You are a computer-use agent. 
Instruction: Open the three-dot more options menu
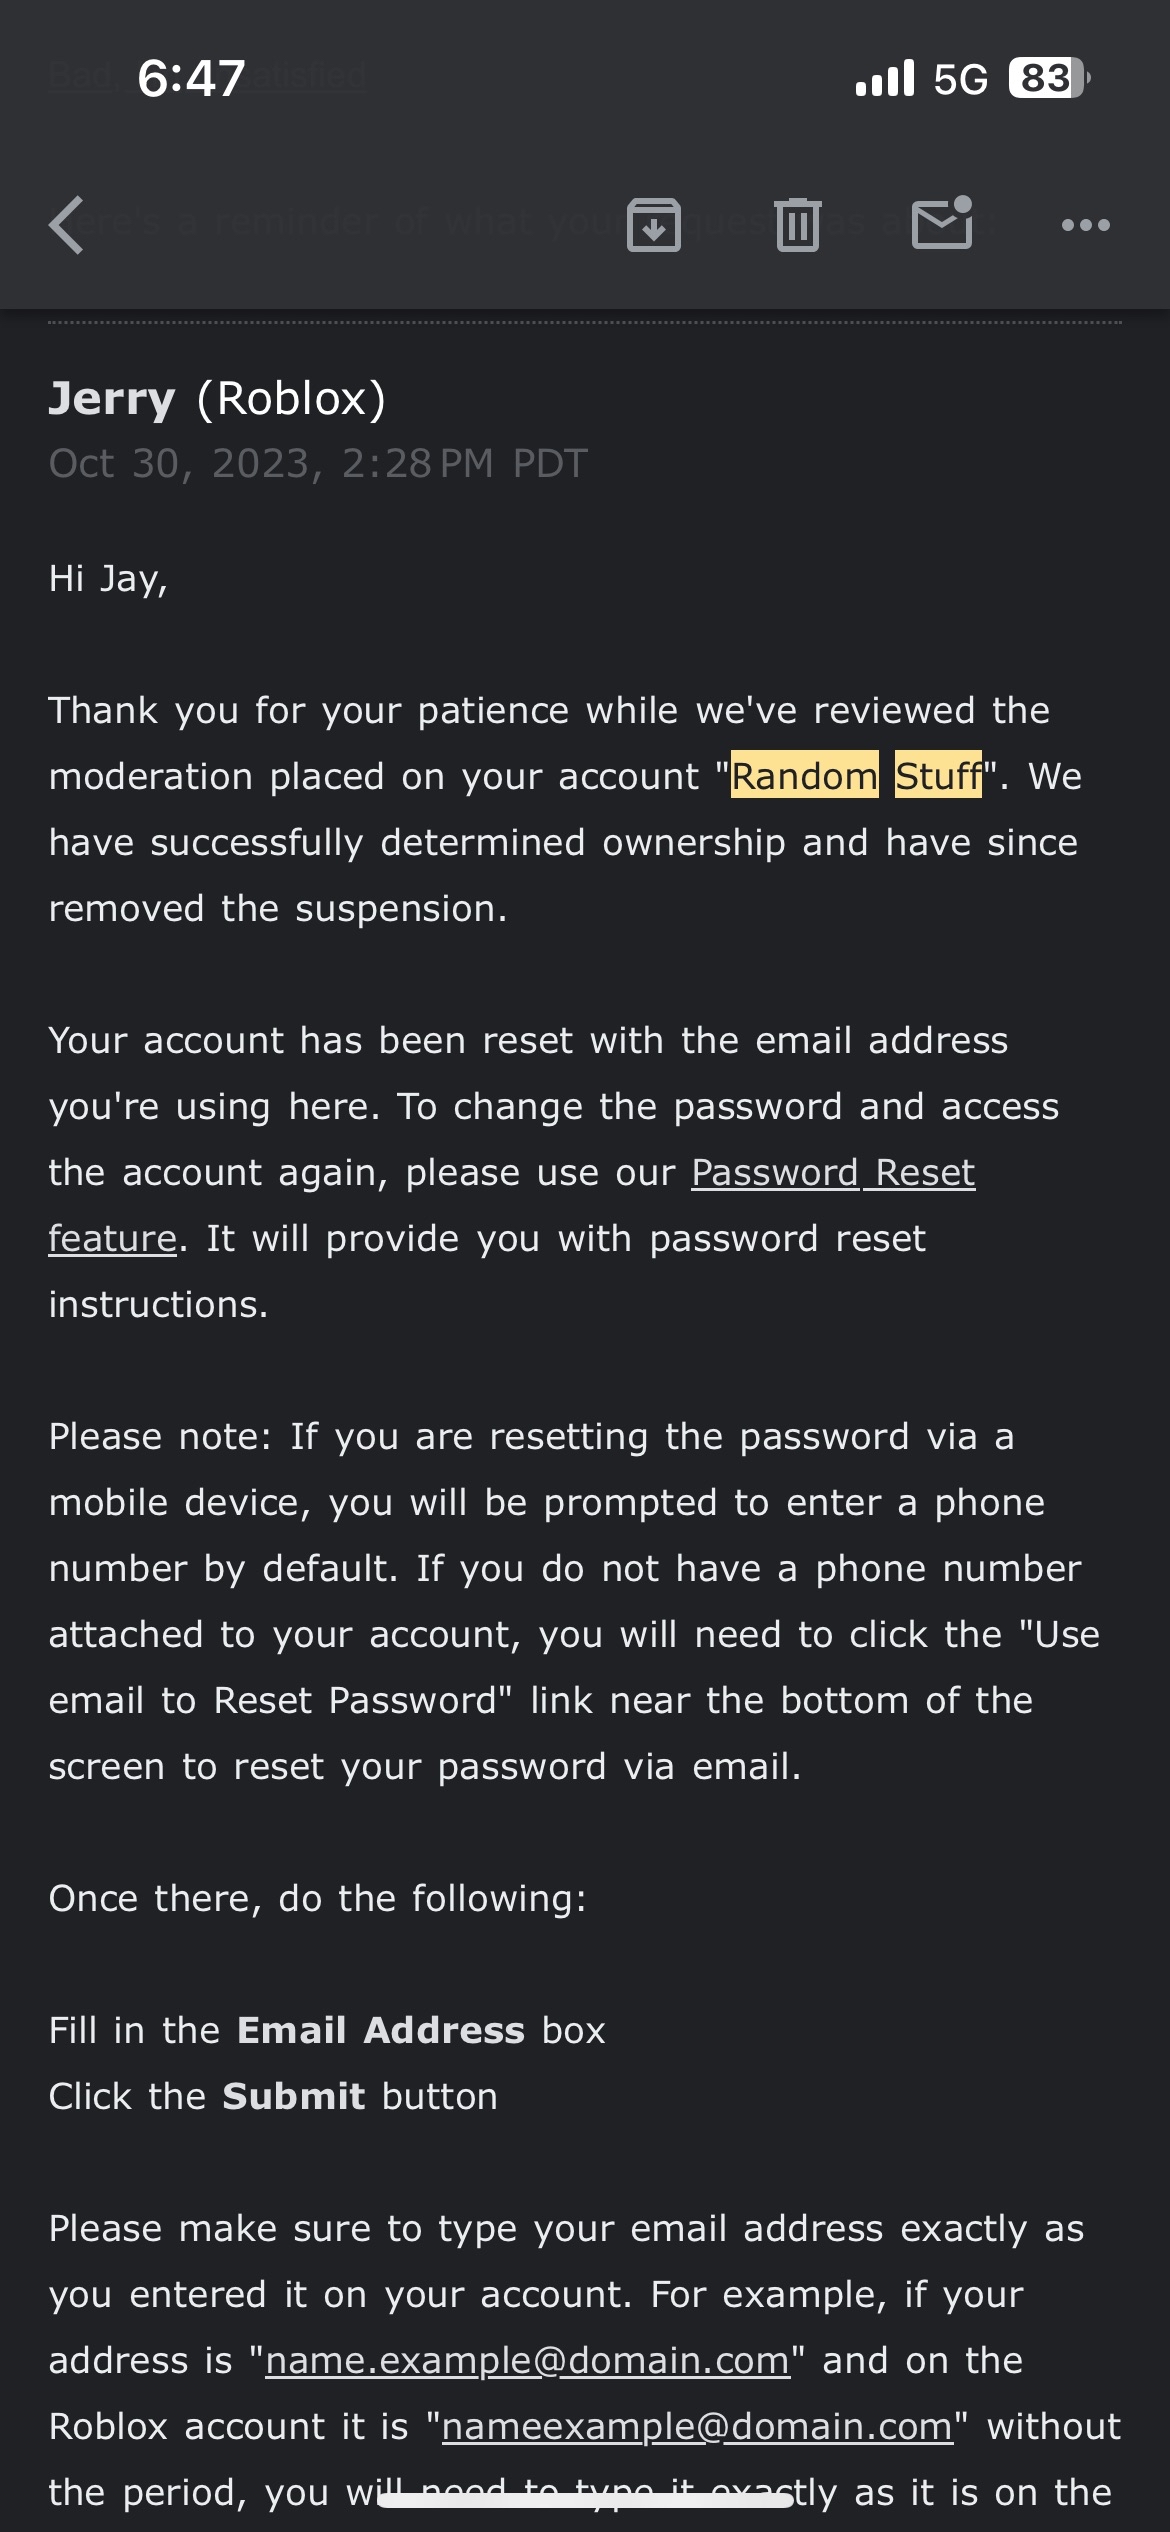pyautogui.click(x=1085, y=225)
